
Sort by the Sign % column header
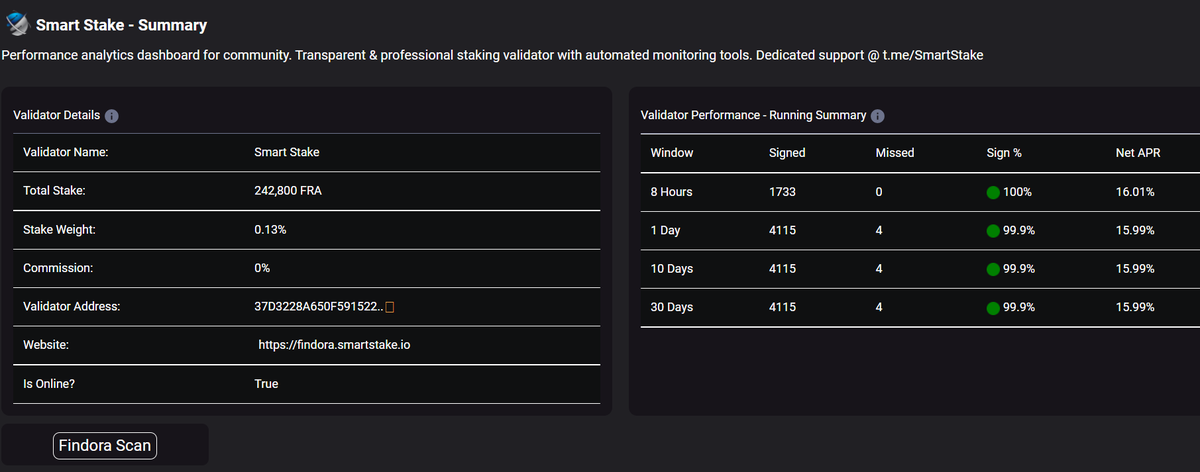click(1003, 153)
